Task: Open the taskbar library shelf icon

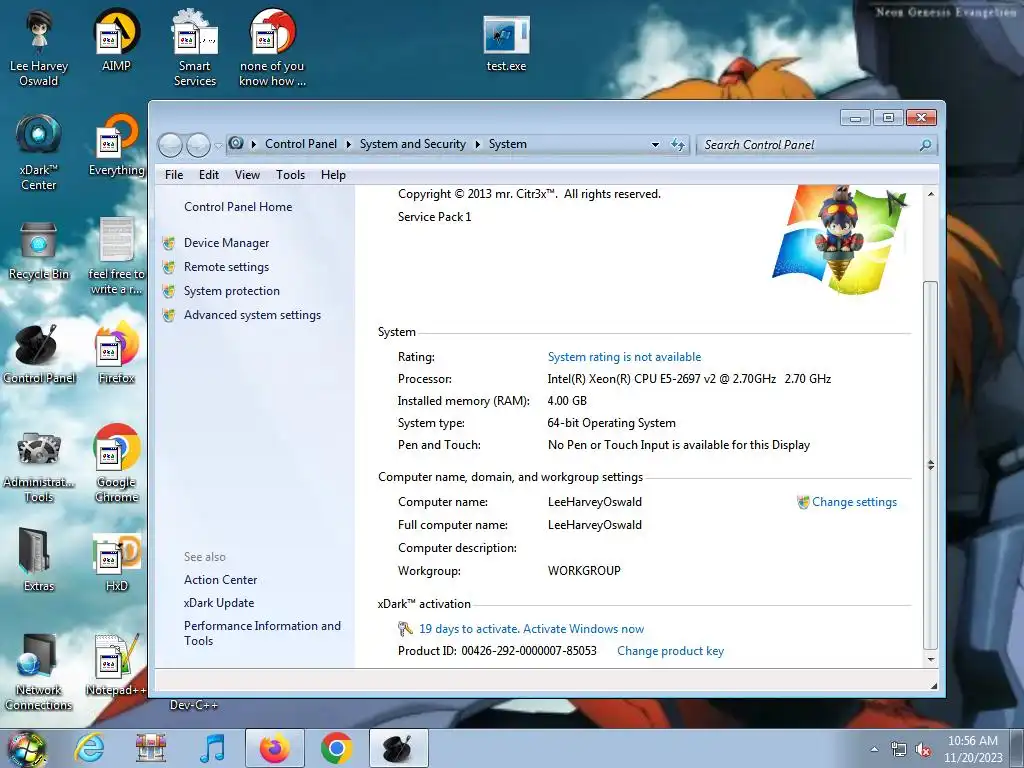Action: point(151,748)
